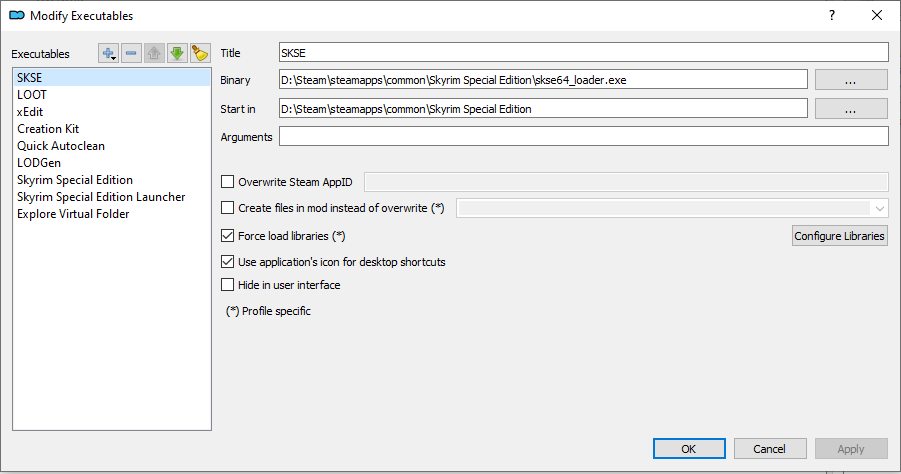Click the help question mark icon
901x474 pixels.
(x=832, y=15)
